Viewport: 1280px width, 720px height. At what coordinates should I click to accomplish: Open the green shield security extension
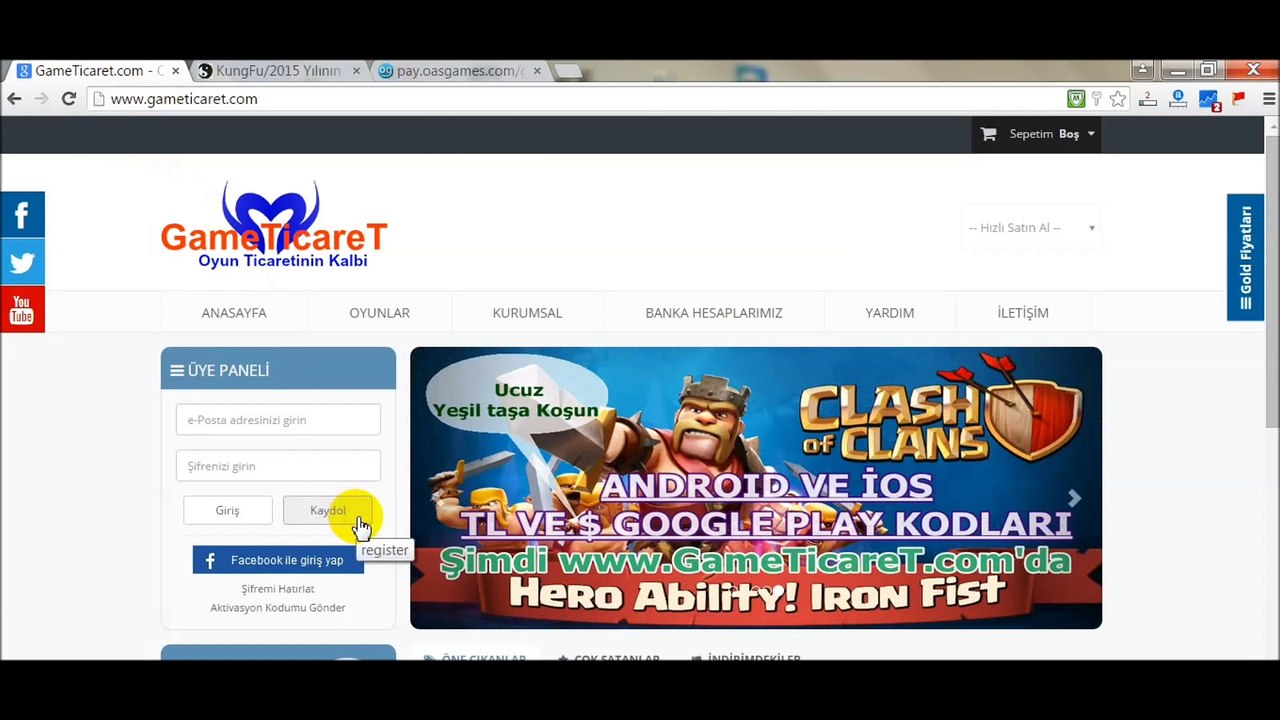point(1076,99)
